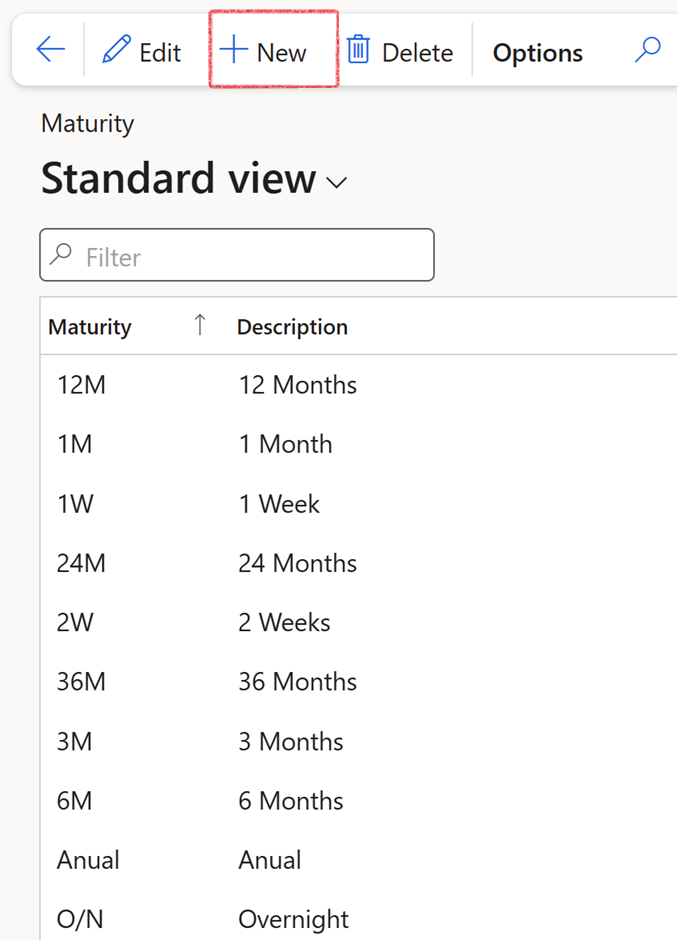Click the magnifier icon inside Filter box
Viewport: 677px width, 940px height.
click(61, 254)
